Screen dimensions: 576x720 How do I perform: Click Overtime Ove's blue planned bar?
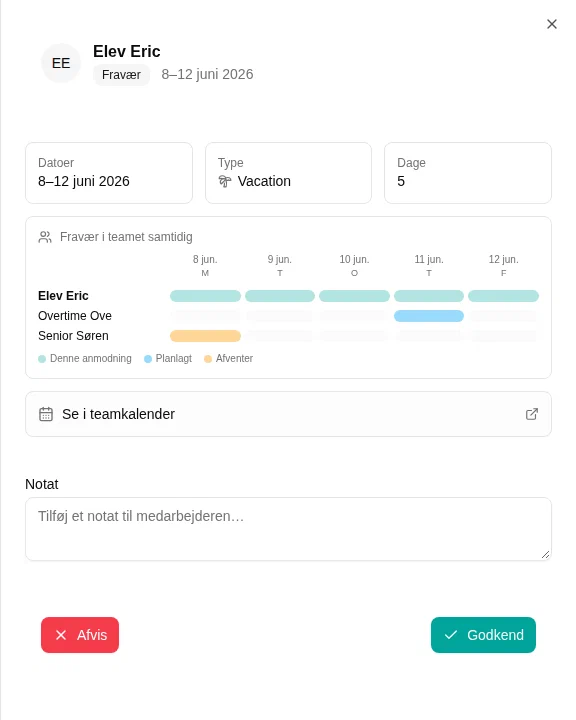[429, 316]
